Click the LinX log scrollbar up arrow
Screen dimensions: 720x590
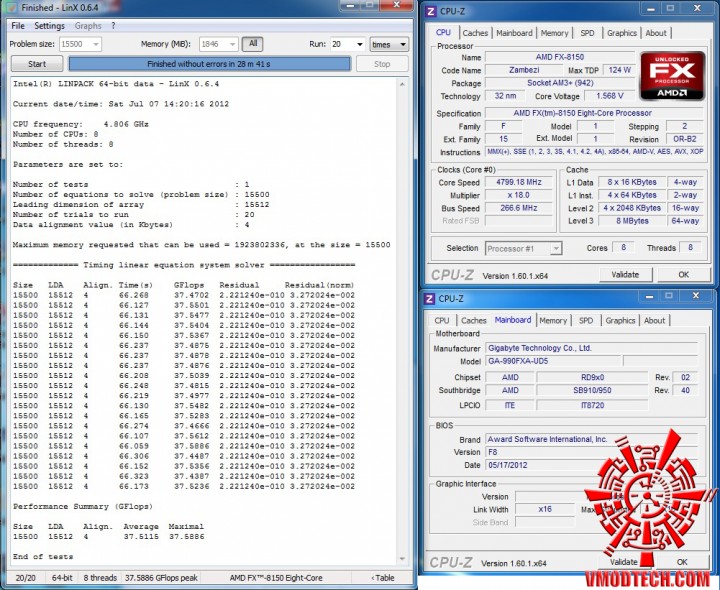coord(402,84)
